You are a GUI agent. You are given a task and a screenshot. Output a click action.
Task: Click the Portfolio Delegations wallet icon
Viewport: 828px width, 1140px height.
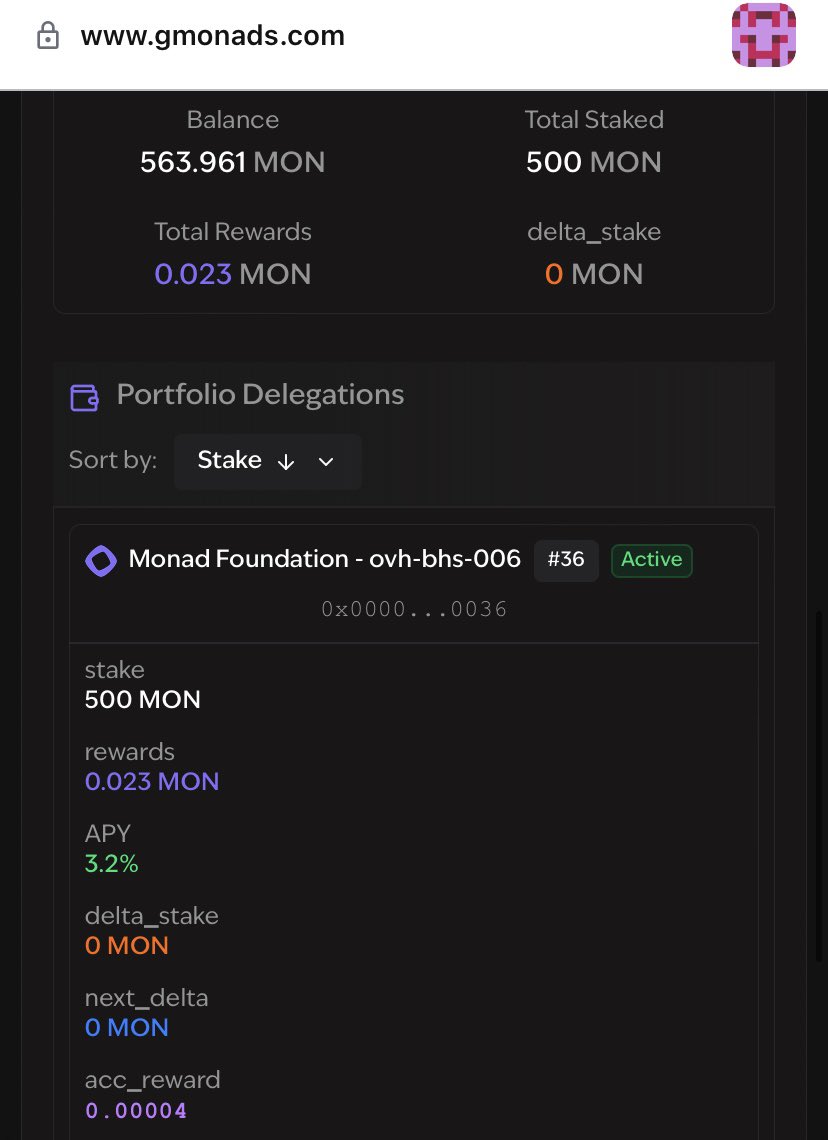(84, 397)
